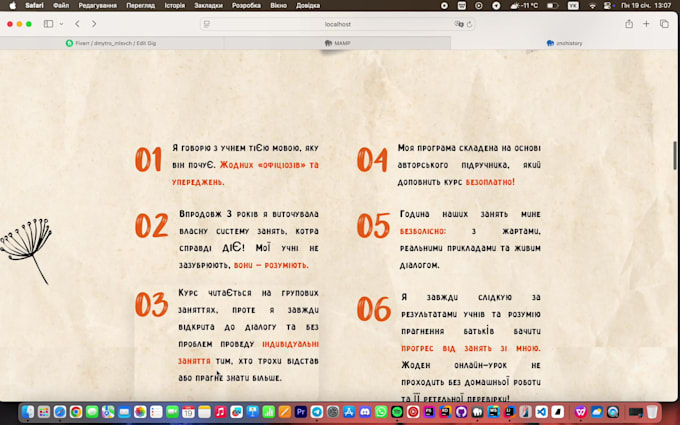Open Spotify from the Dock
Image resolution: width=680 pixels, height=425 pixels.
coord(397,412)
